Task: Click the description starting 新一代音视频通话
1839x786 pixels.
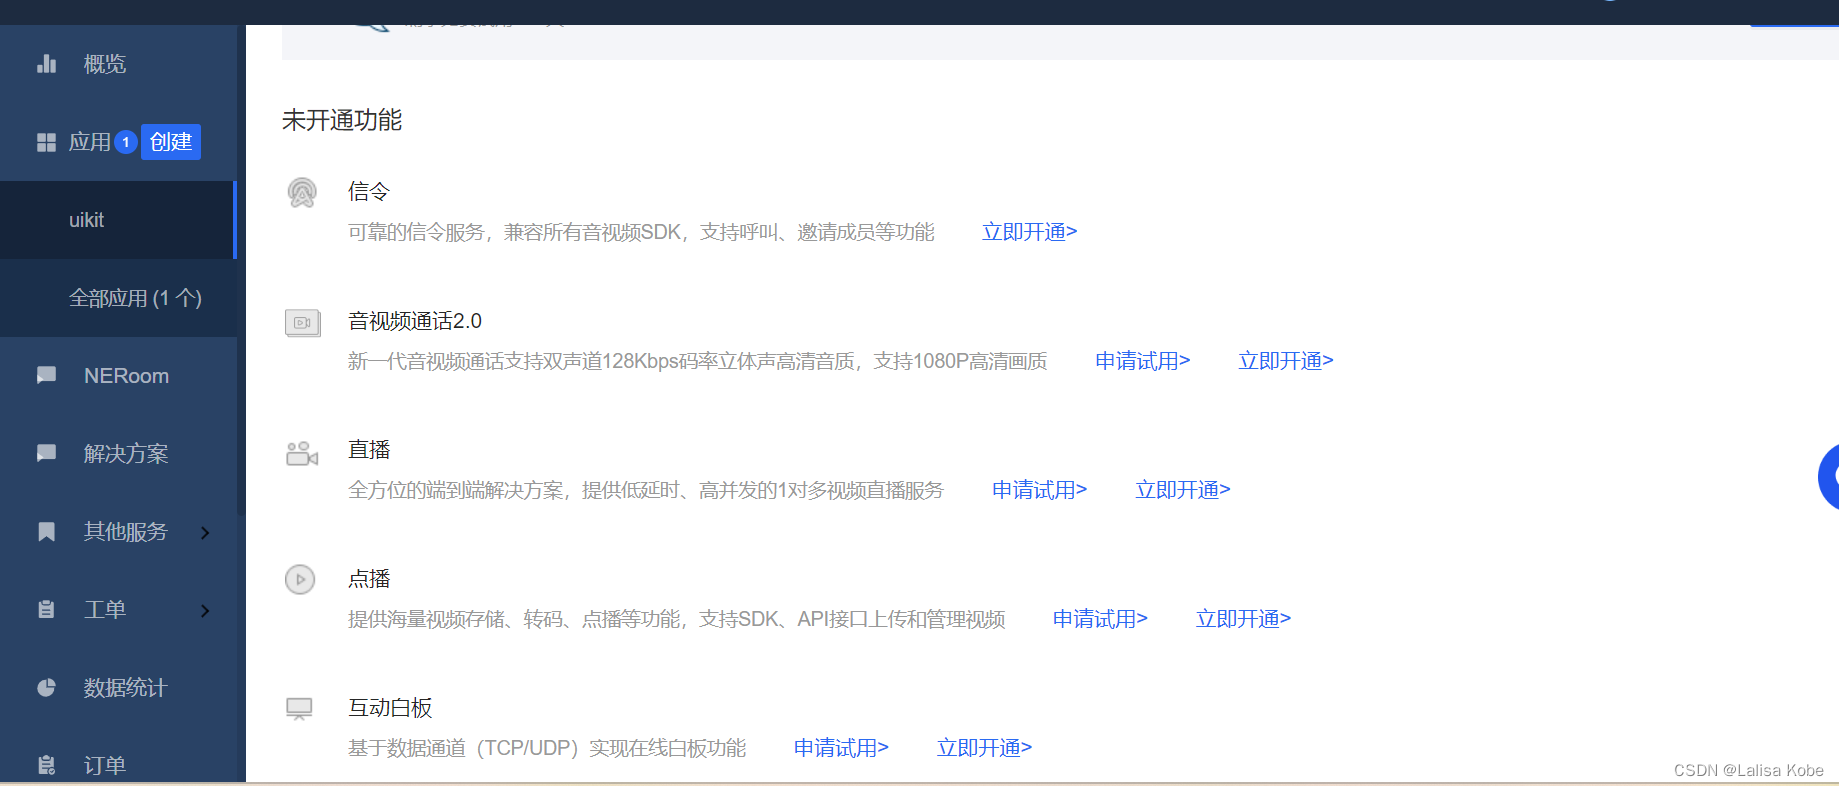Action: pos(697,361)
